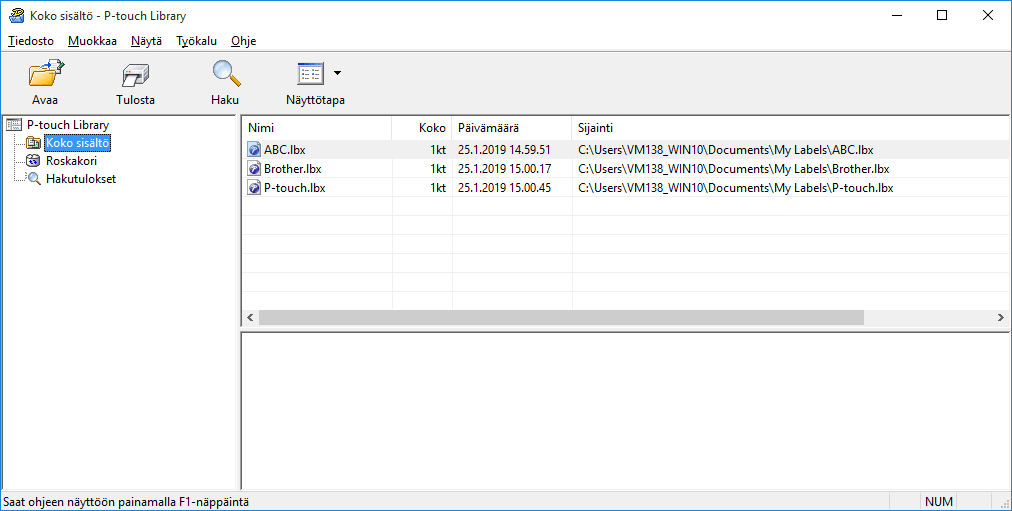Click the 1kt size of Brother.lbx

[x=438, y=169]
